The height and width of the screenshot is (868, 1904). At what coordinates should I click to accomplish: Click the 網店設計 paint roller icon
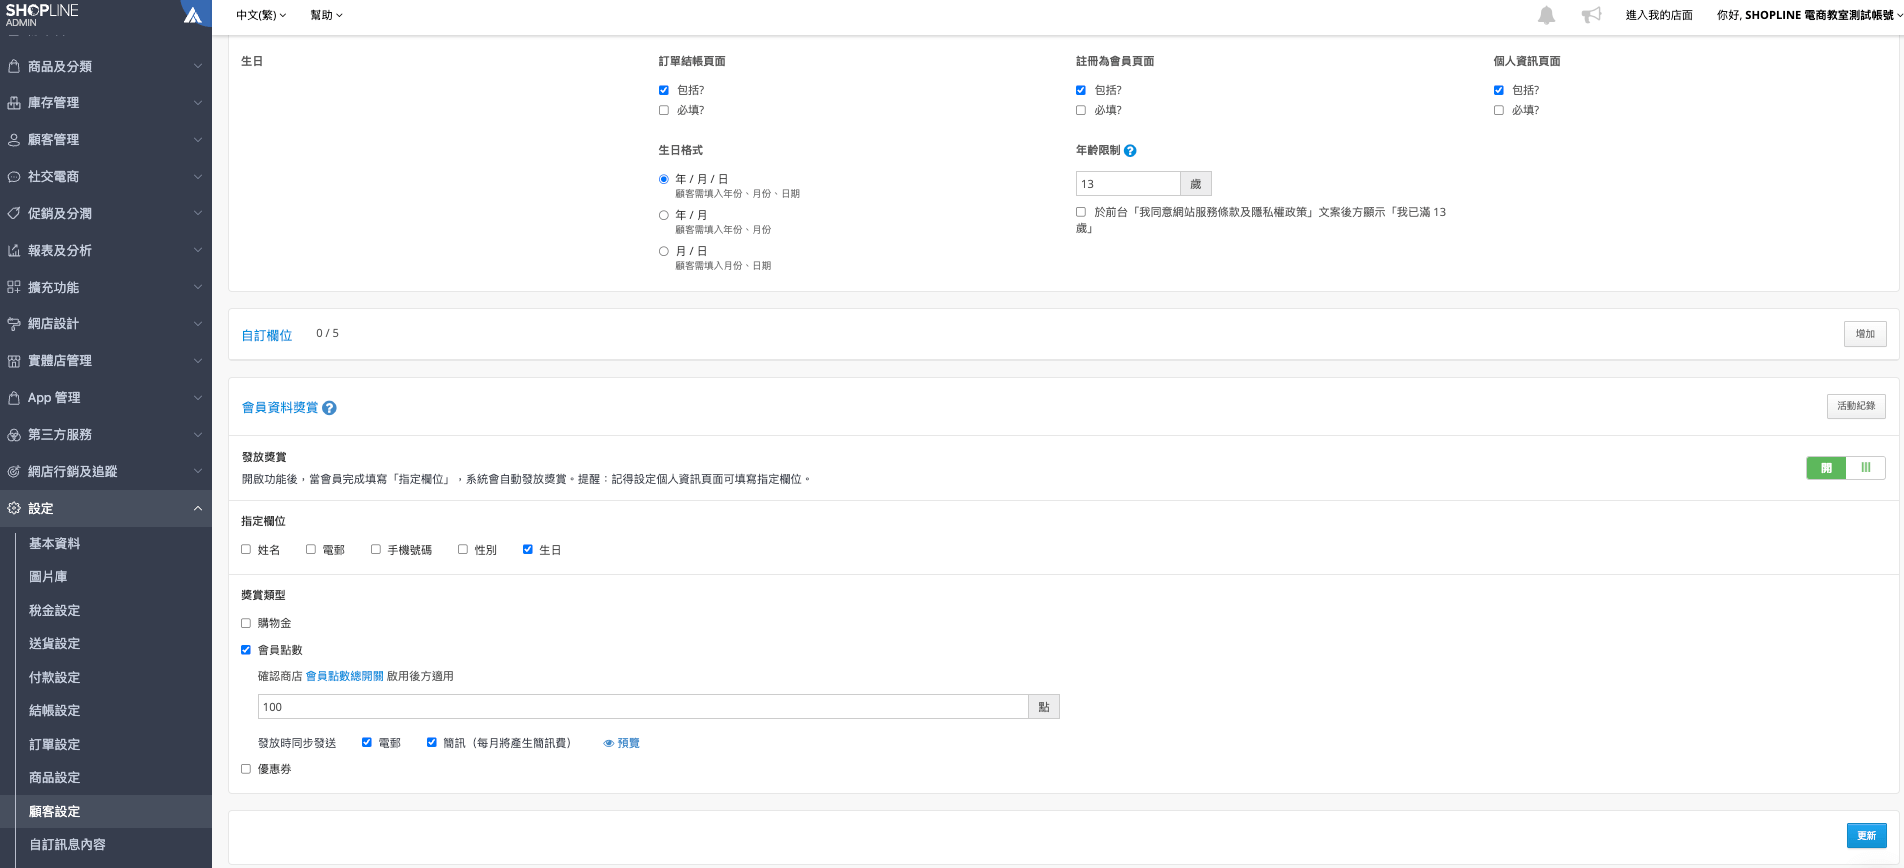click(x=14, y=324)
